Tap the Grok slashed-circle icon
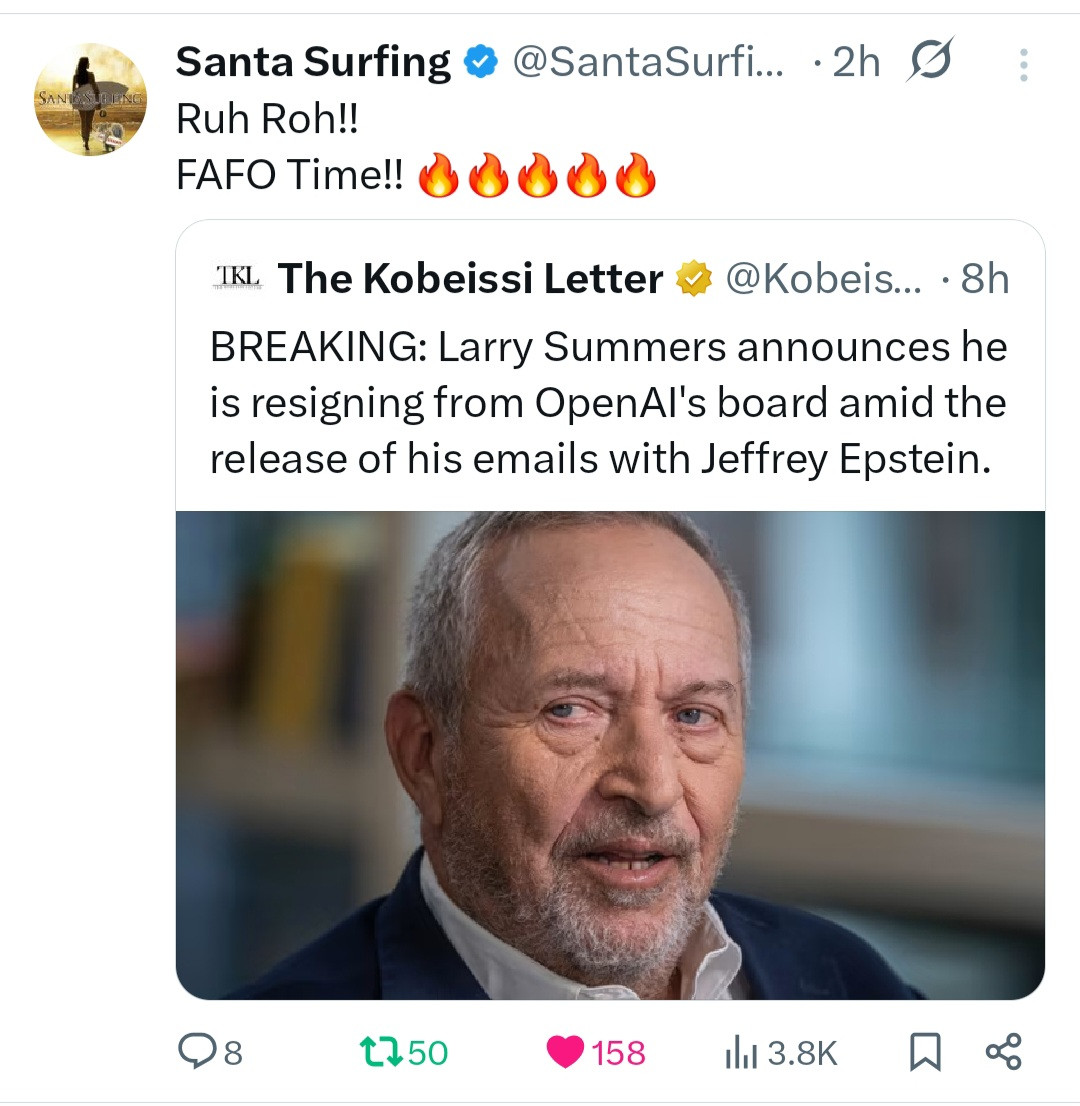The width and height of the screenshot is (1080, 1106). tap(930, 62)
